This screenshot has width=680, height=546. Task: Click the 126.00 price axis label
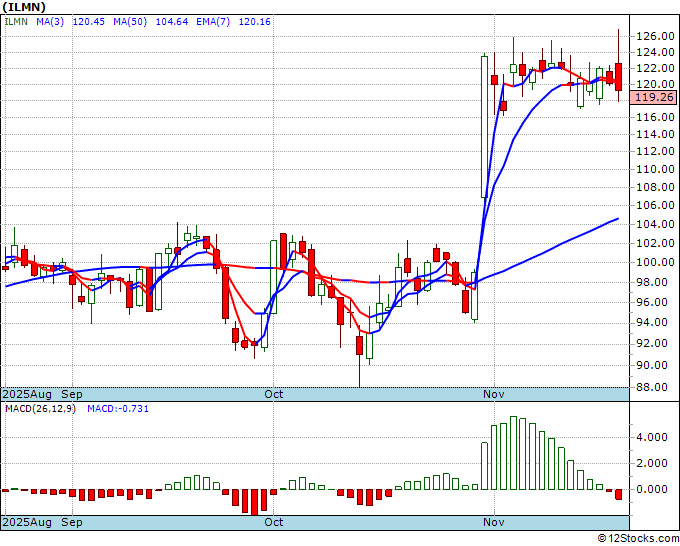coord(655,36)
